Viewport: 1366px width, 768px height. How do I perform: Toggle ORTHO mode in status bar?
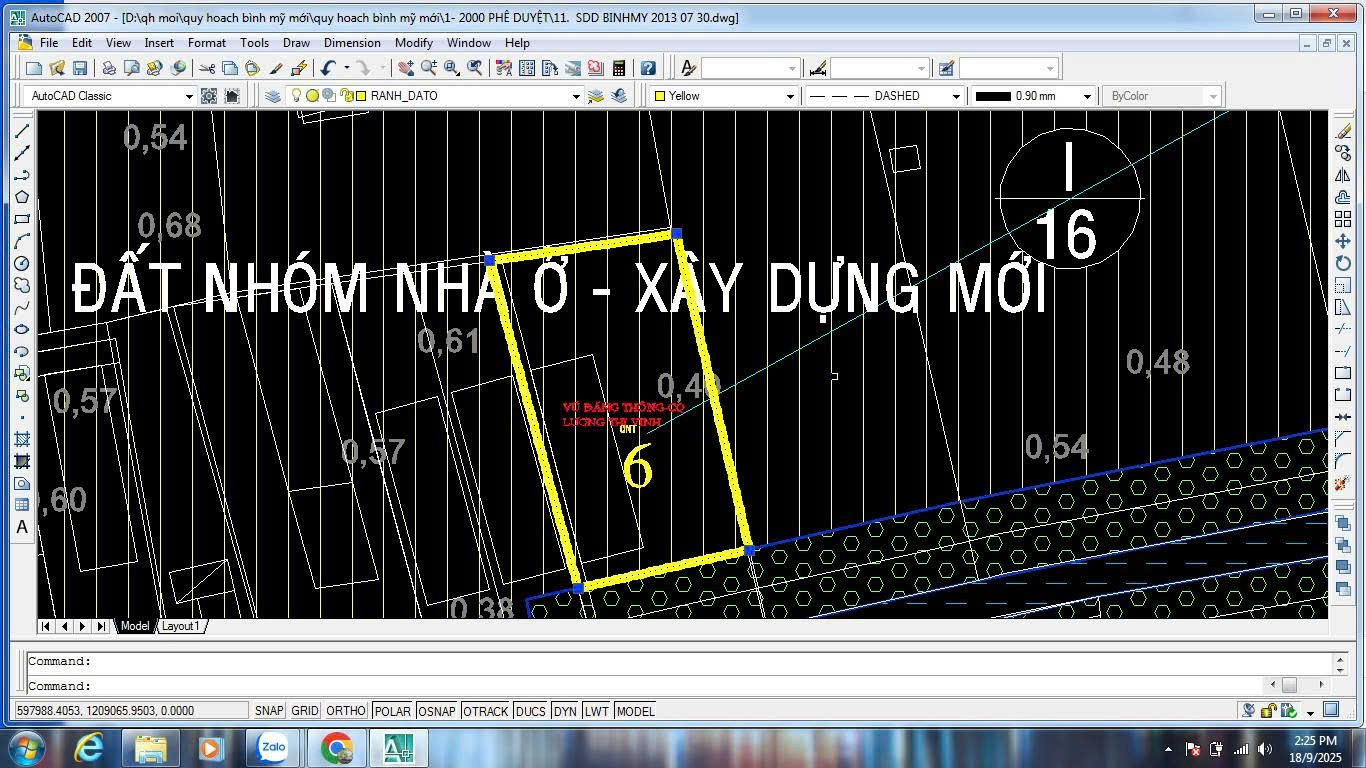click(x=346, y=711)
